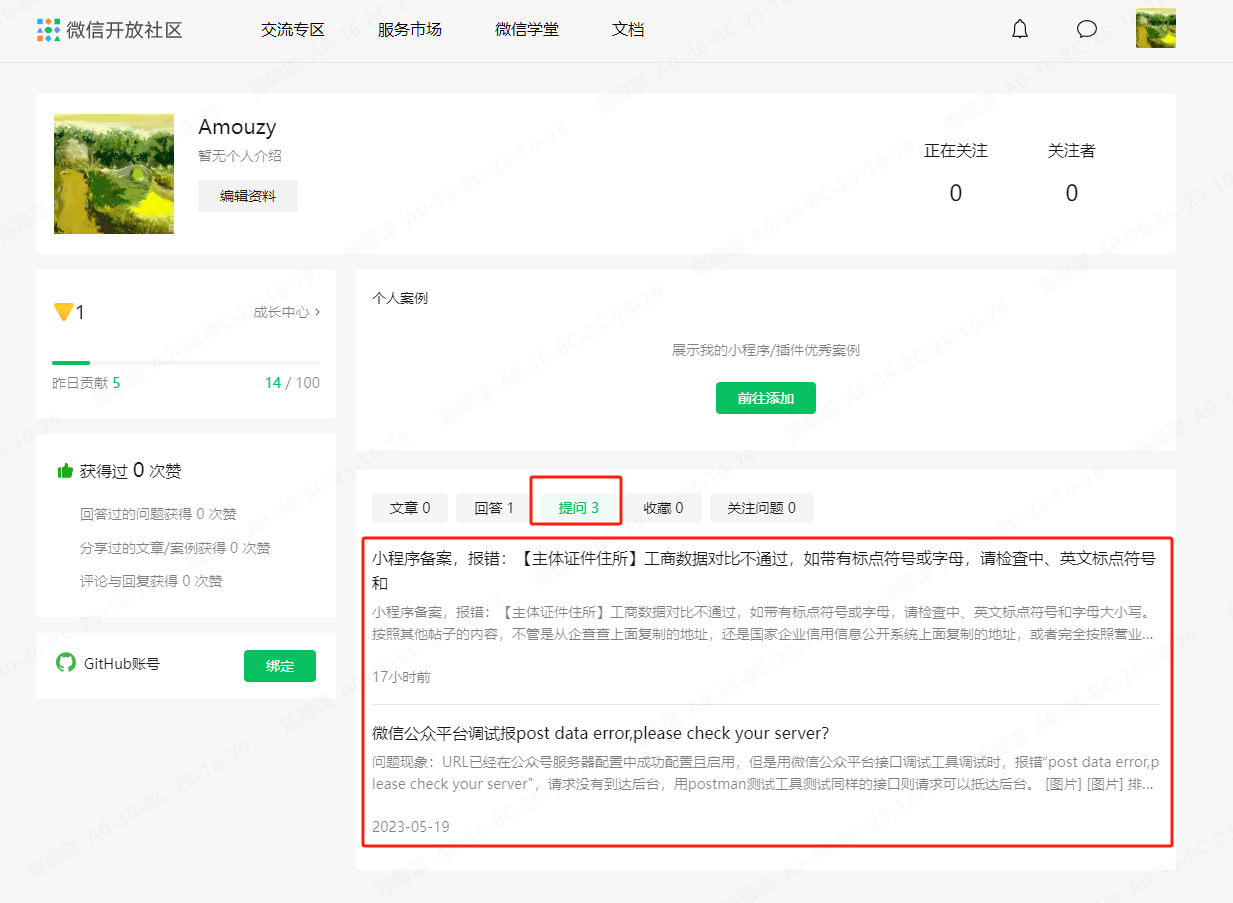Click the contribution progress bar
Screen dimensions: 1233x903
(x=186, y=362)
